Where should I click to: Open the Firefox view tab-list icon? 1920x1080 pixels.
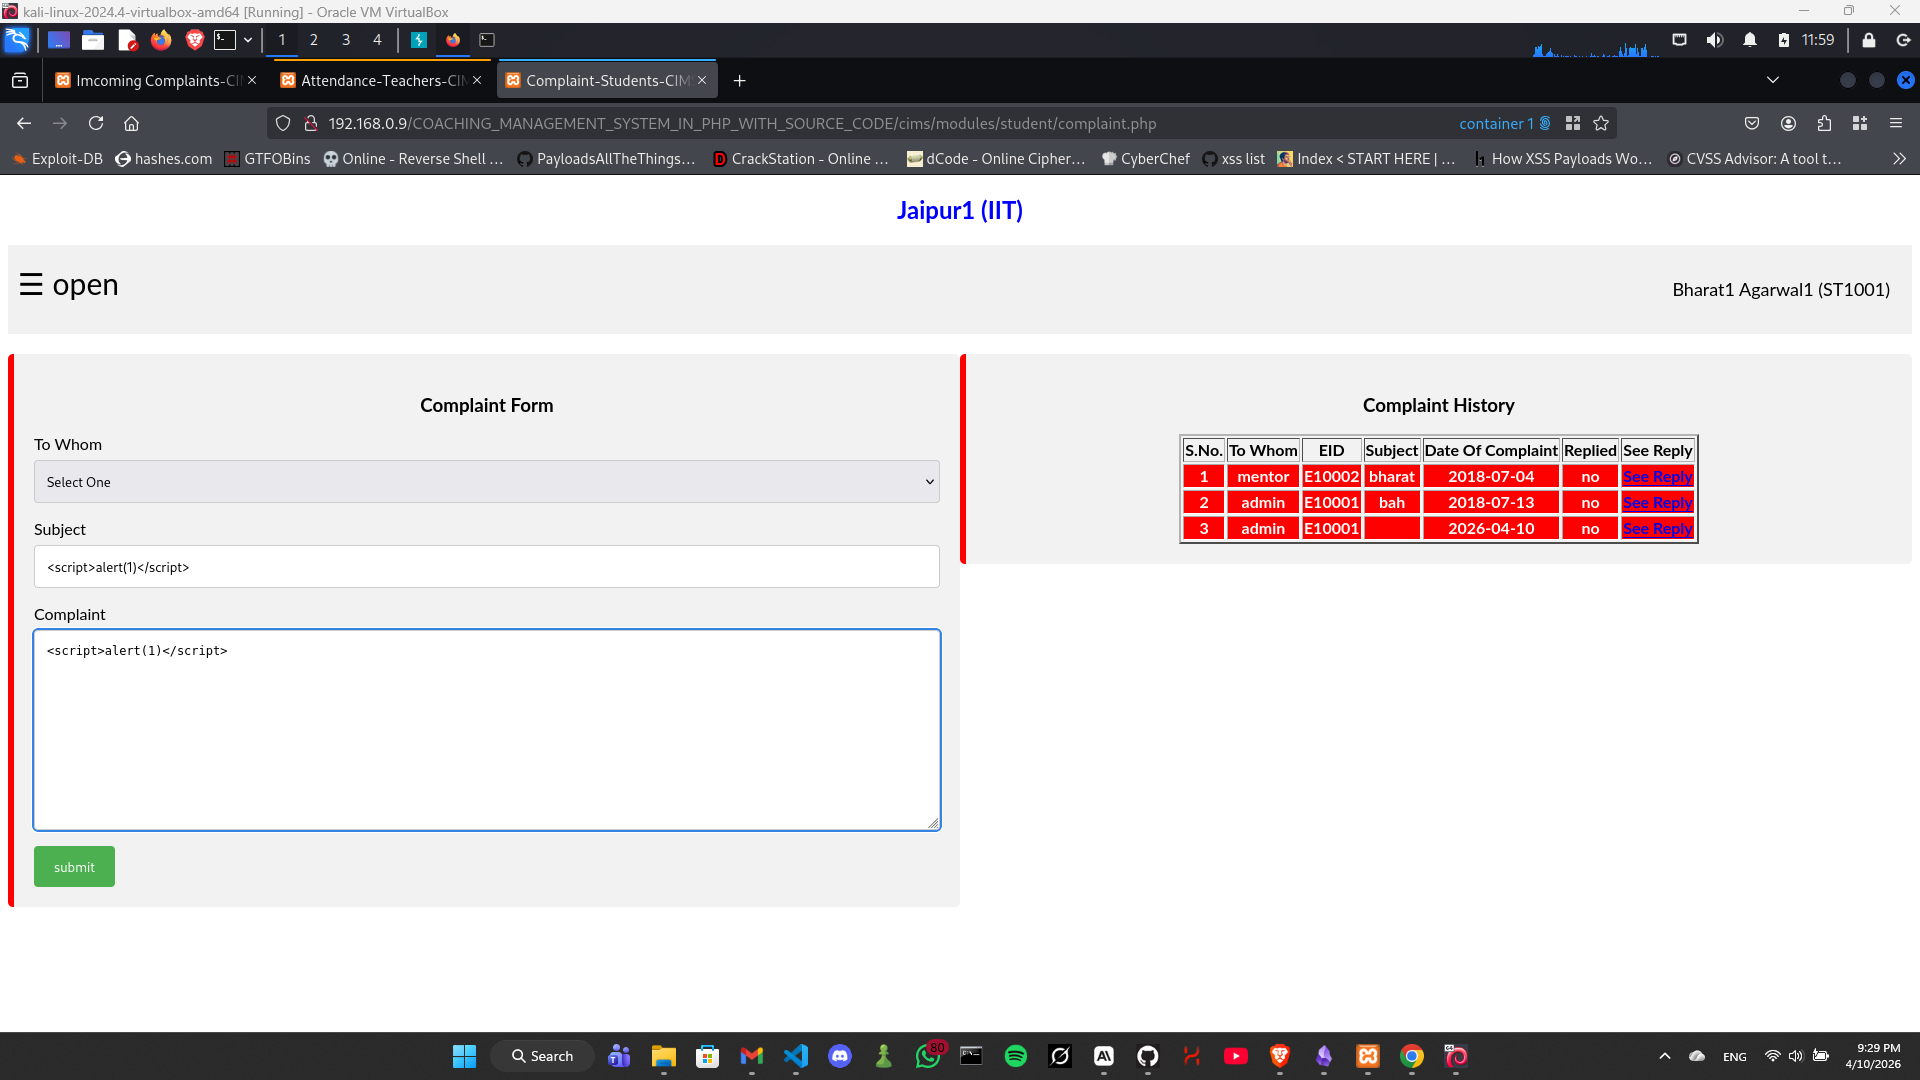20,80
